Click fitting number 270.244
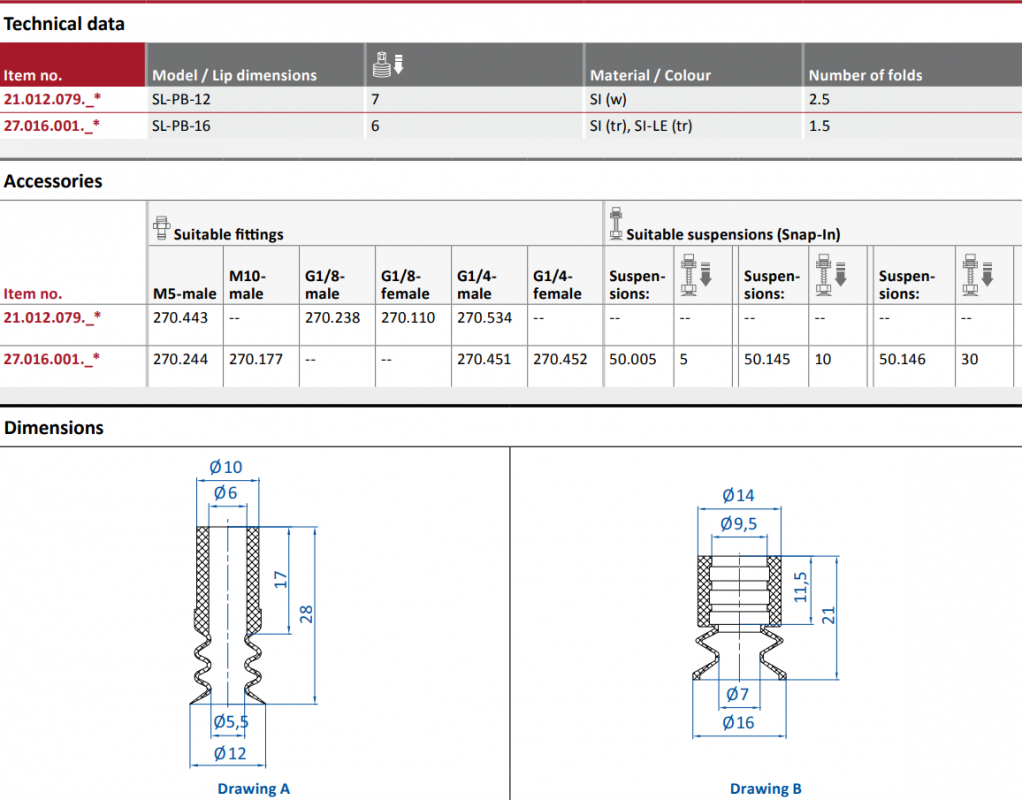Viewport: 1022px width, 800px height. (181, 359)
